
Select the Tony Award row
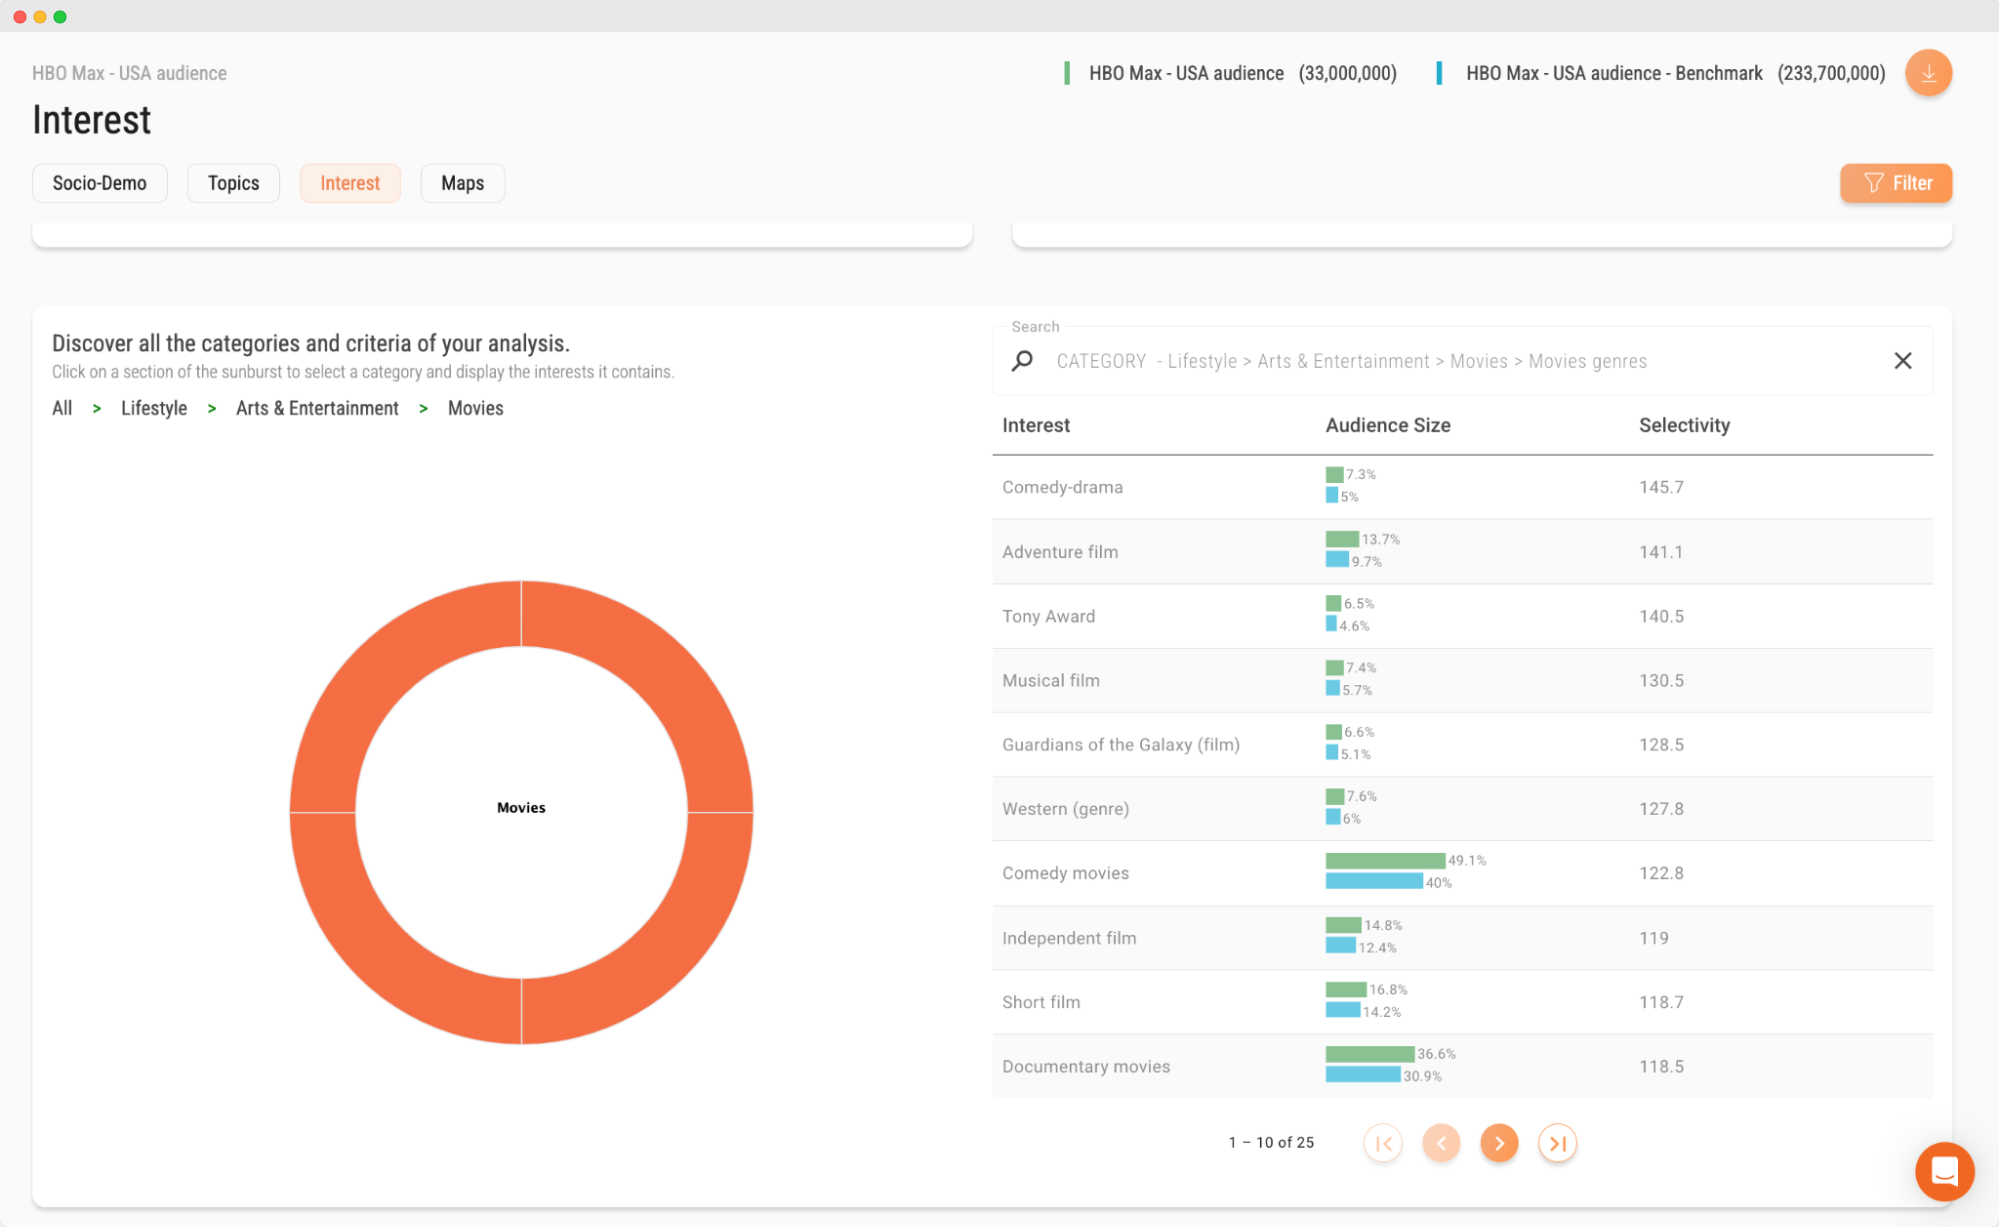tap(1462, 616)
